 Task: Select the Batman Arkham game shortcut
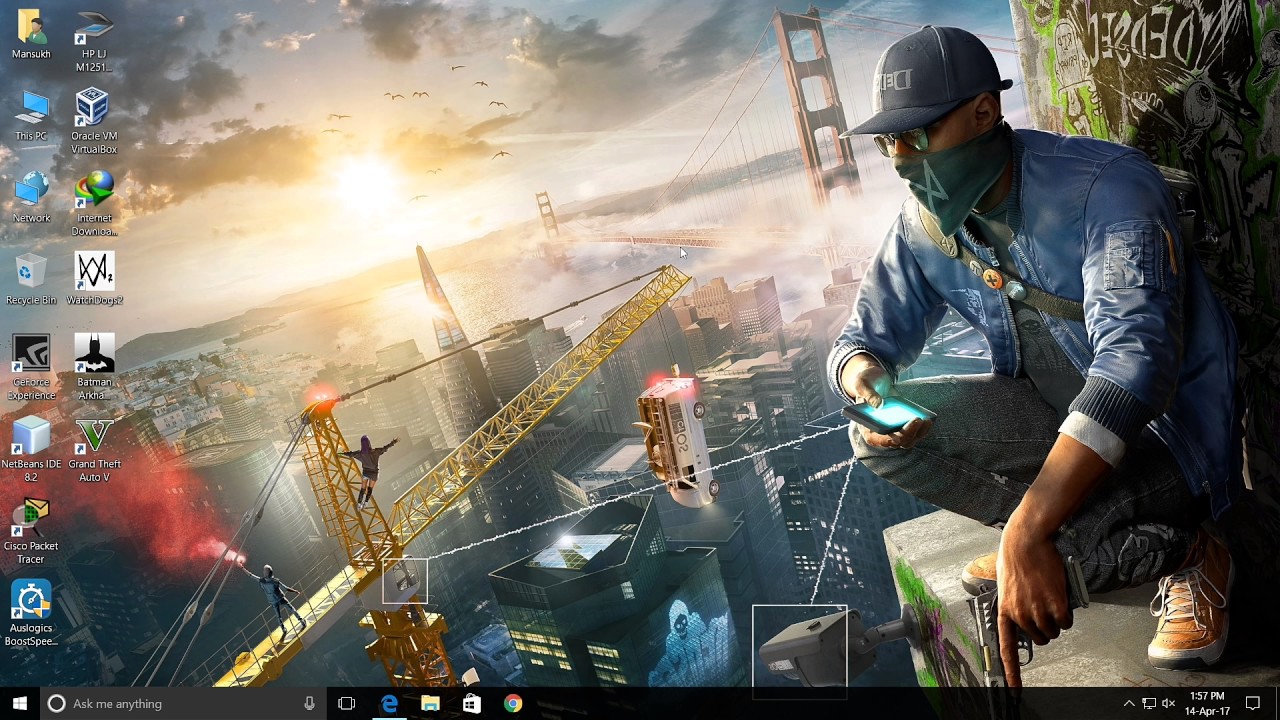[x=94, y=368]
